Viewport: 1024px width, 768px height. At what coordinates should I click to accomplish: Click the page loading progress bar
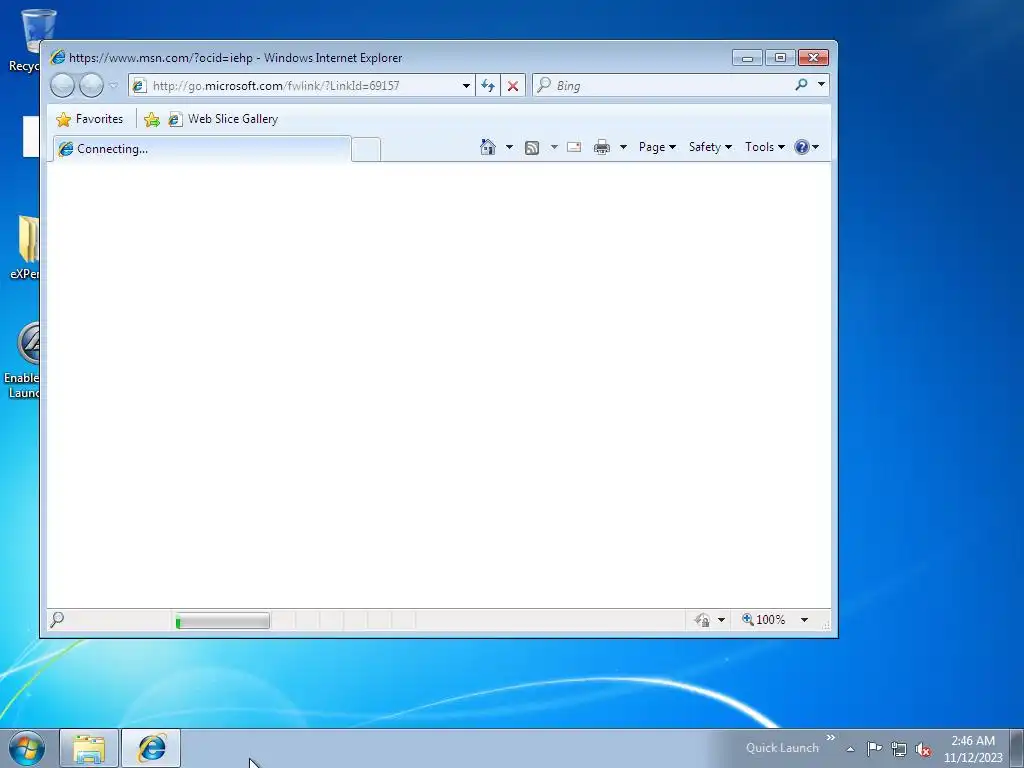pos(223,620)
